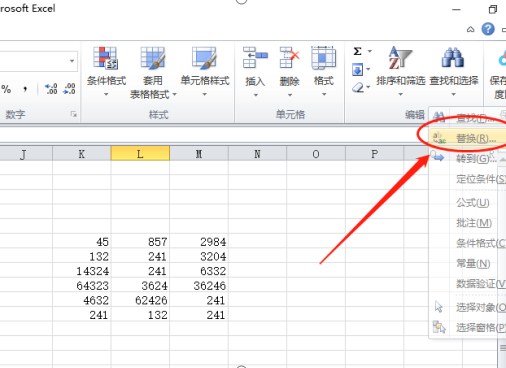Viewport: 506px width, 368px height.
Task: Open 条件格式 conditional formatting
Action: tap(106, 71)
